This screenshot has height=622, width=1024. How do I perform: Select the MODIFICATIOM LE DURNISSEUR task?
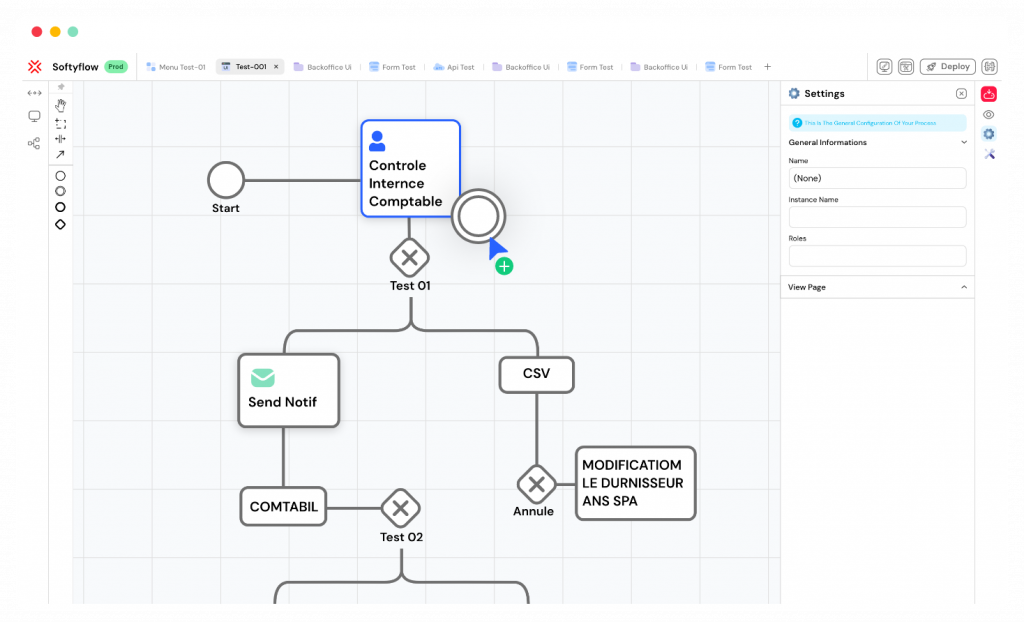(635, 483)
